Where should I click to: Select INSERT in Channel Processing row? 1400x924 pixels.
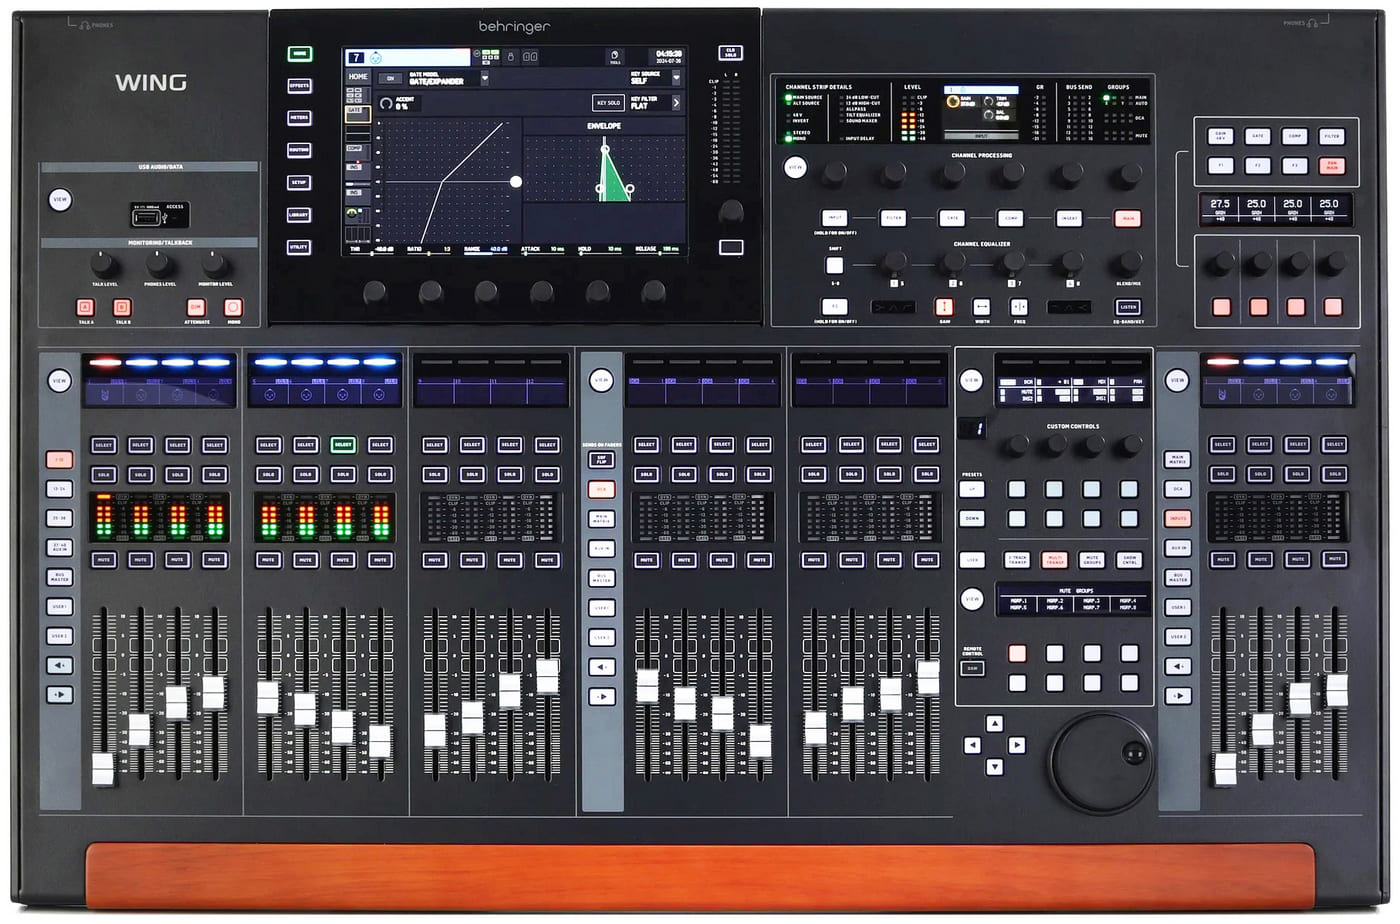[x=1069, y=218]
